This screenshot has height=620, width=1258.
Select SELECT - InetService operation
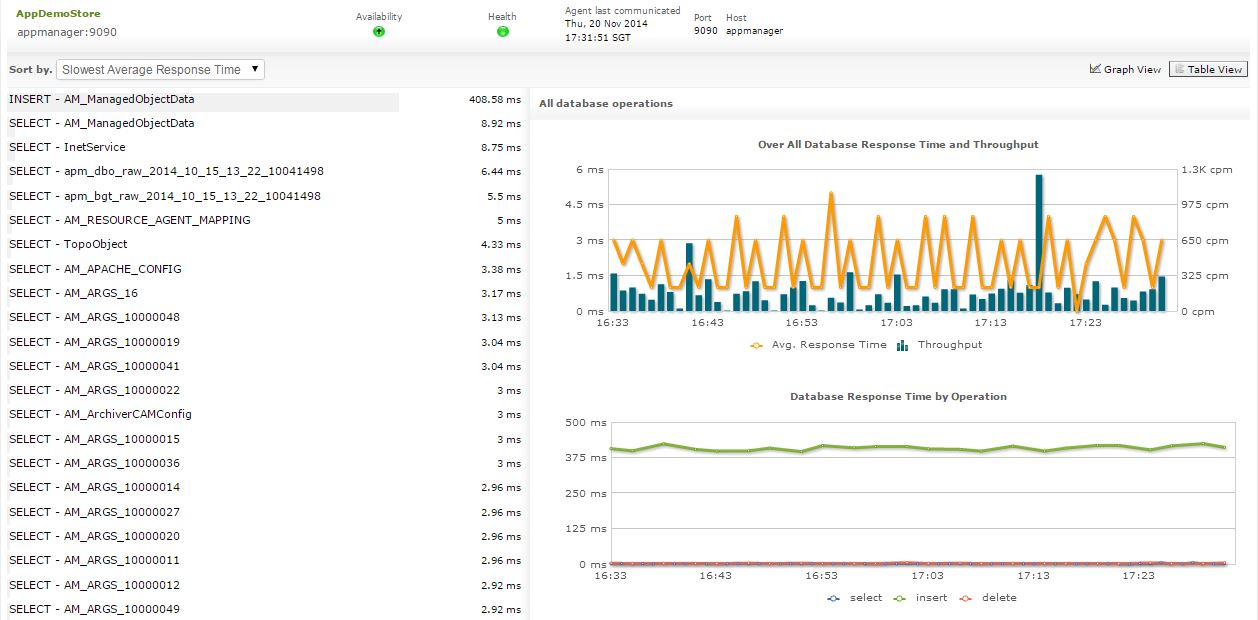point(67,147)
